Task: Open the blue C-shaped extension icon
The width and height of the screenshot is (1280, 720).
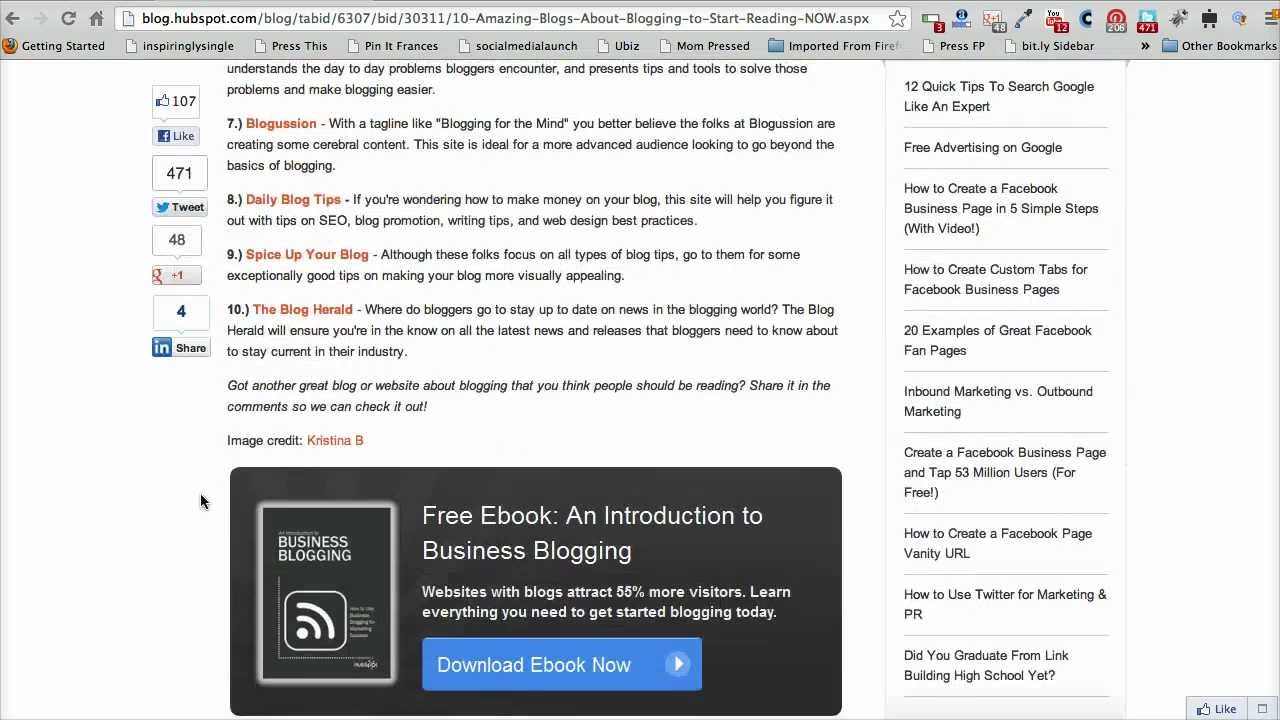Action: [1086, 18]
